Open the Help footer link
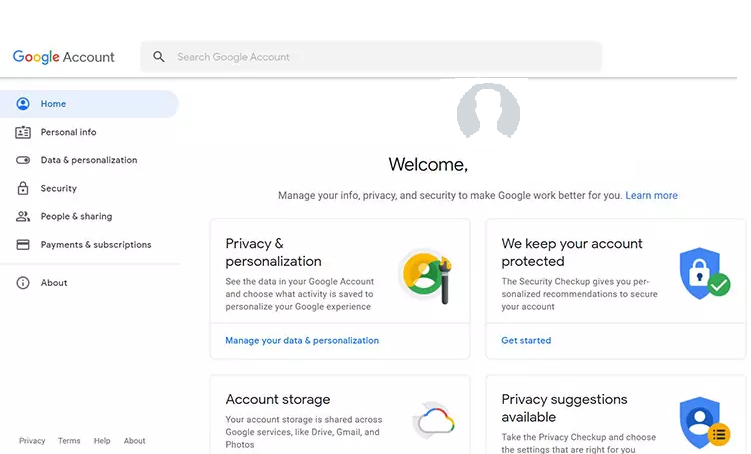The width and height of the screenshot is (751, 454). 102,441
